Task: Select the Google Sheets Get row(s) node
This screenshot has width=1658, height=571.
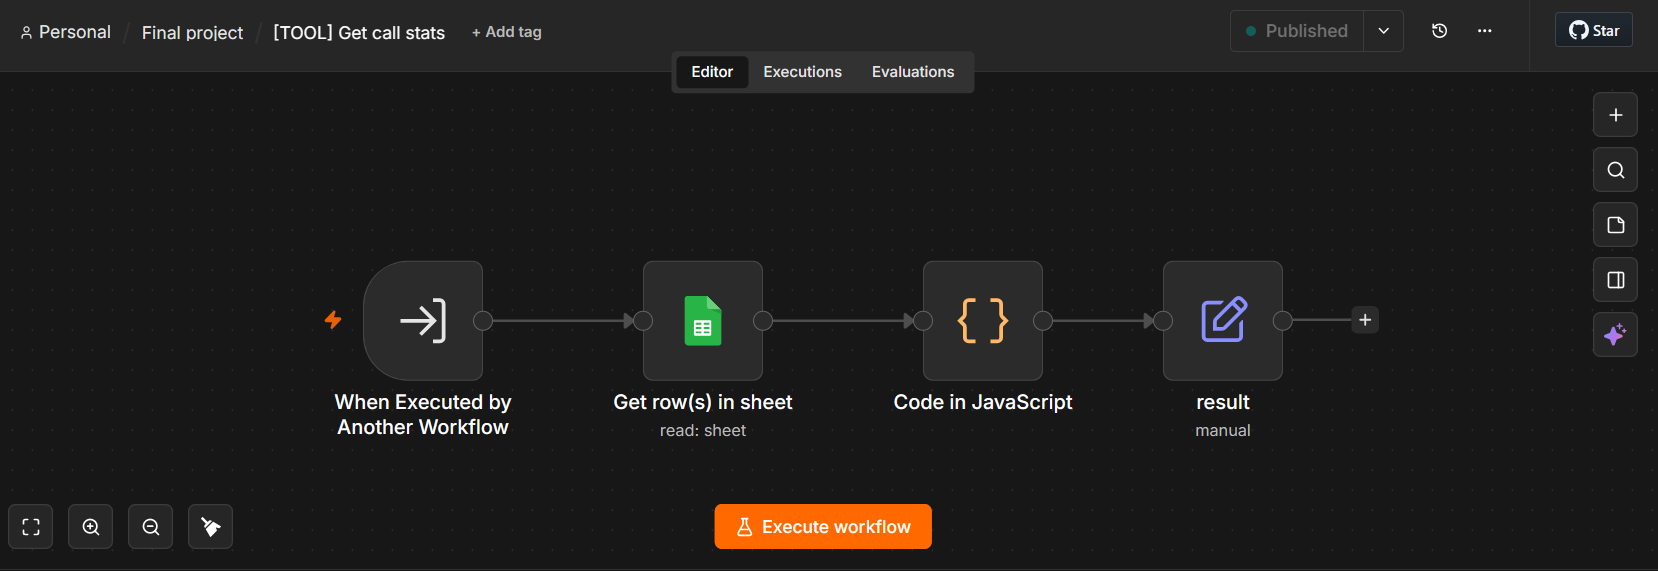Action: click(703, 321)
